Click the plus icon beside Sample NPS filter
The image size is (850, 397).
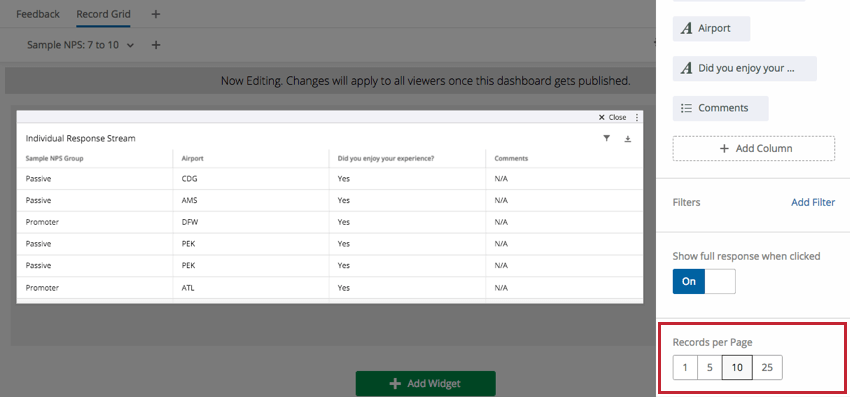pos(156,45)
